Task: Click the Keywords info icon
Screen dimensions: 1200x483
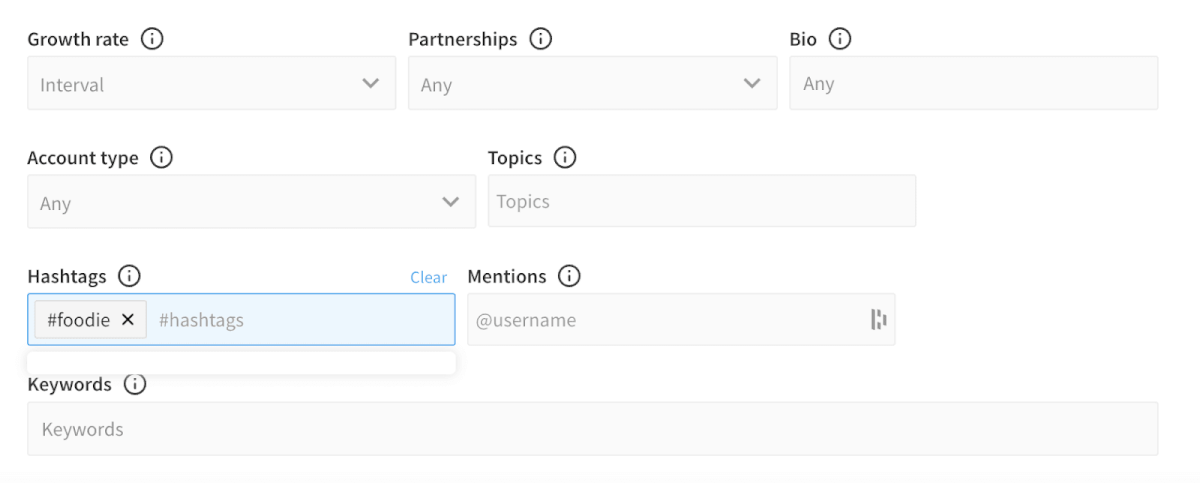Action: (x=134, y=385)
